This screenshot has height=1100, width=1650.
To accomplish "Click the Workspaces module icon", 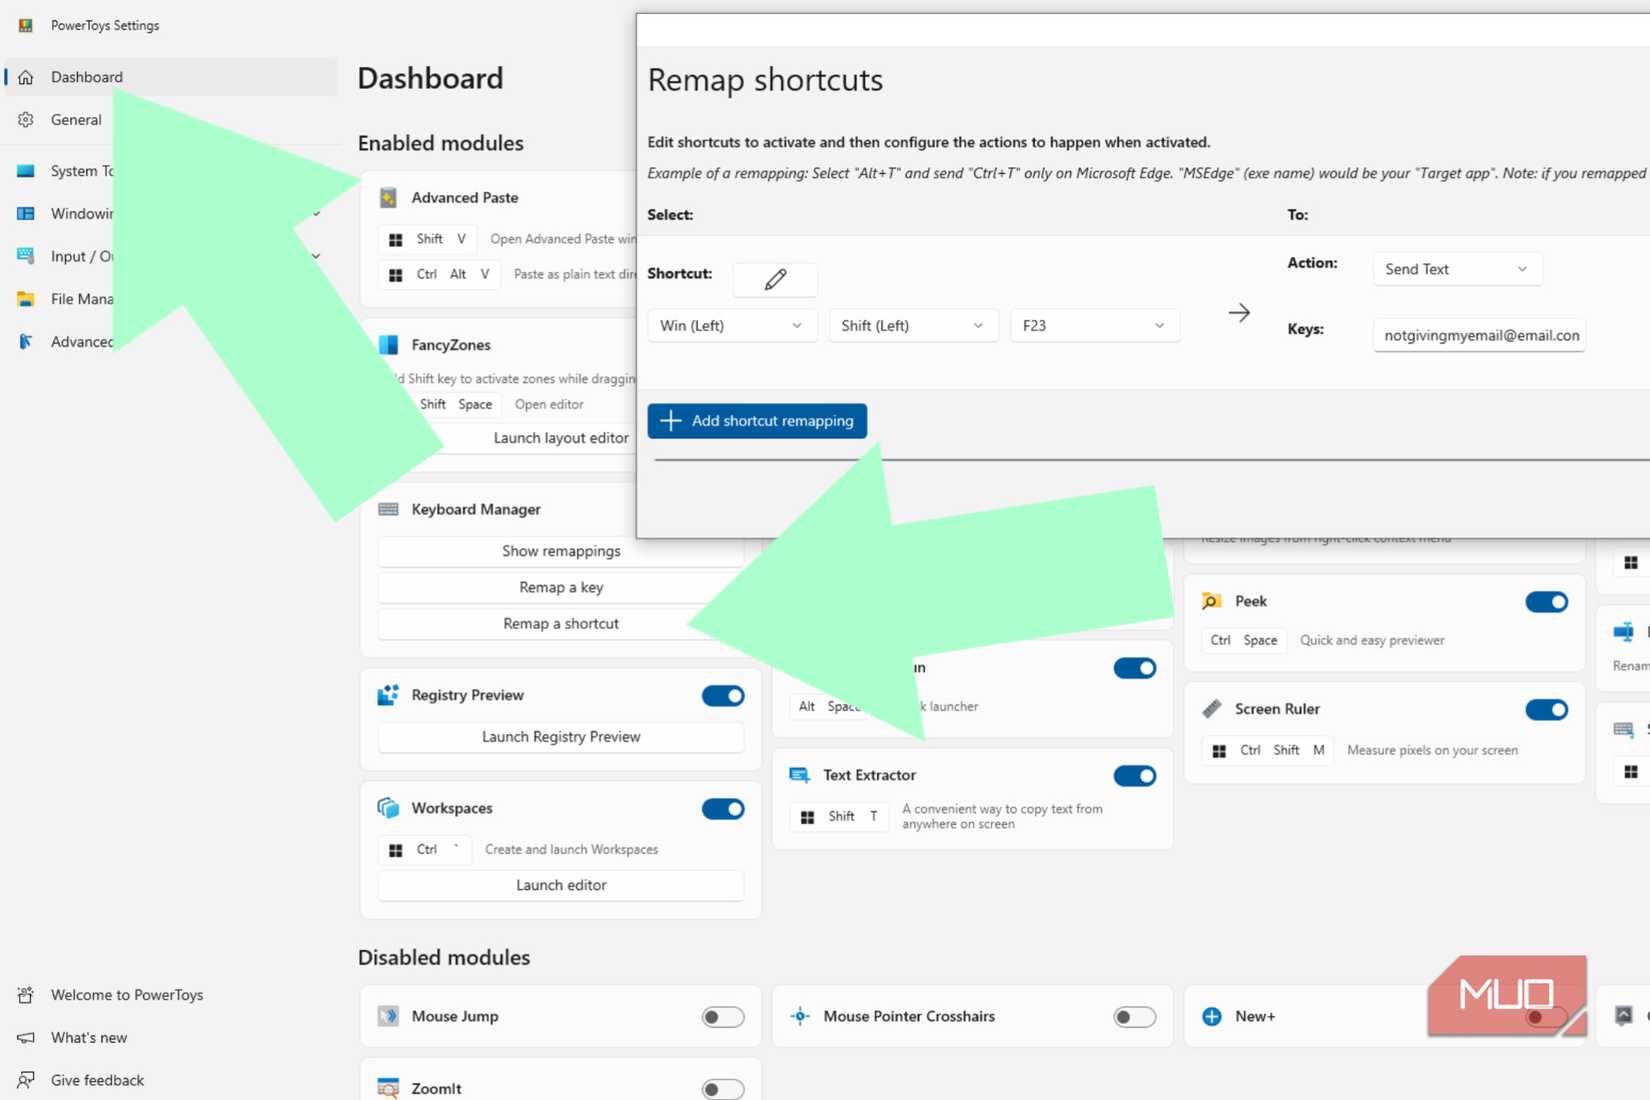I will tap(388, 808).
